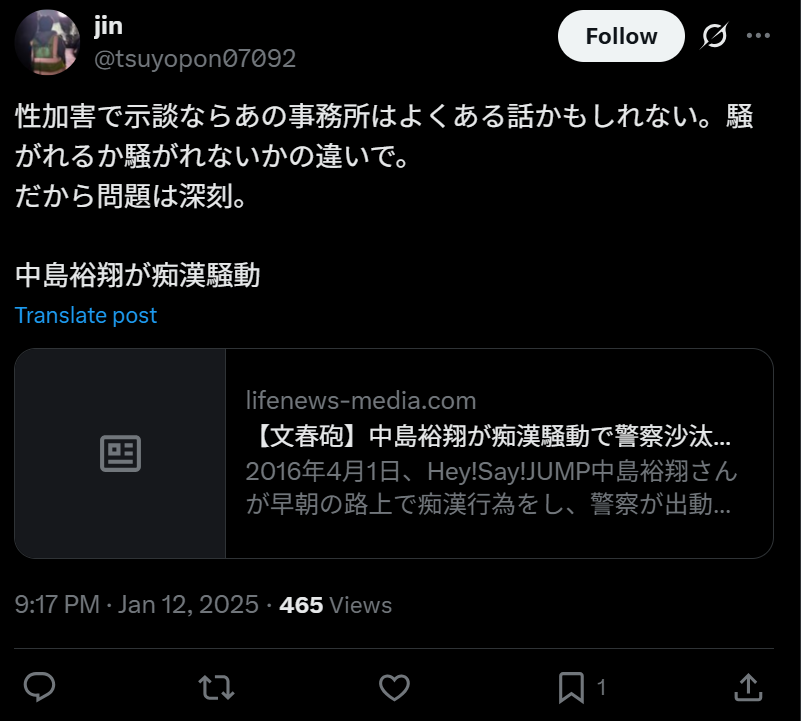The image size is (801, 721).
Task: Click the bookmark count number 1
Action: point(602,688)
